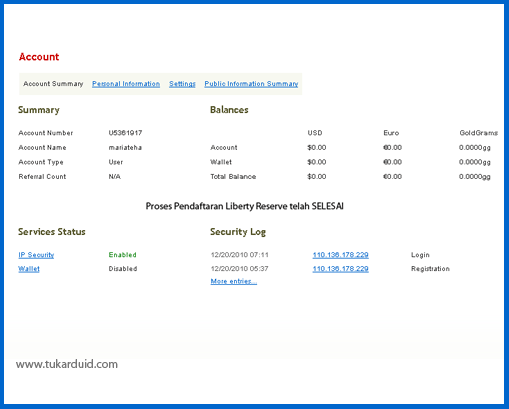
Task: Click the Registration event label
Action: coord(430,269)
